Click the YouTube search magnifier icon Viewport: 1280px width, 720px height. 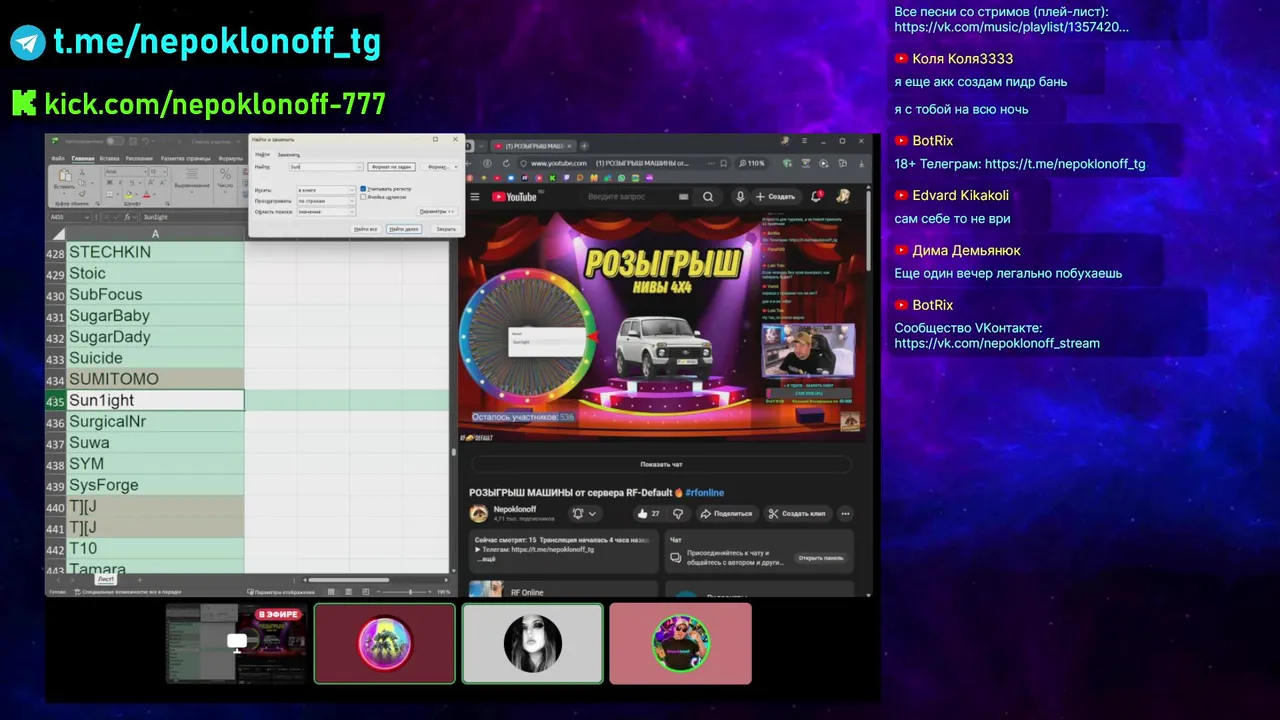[x=708, y=197]
